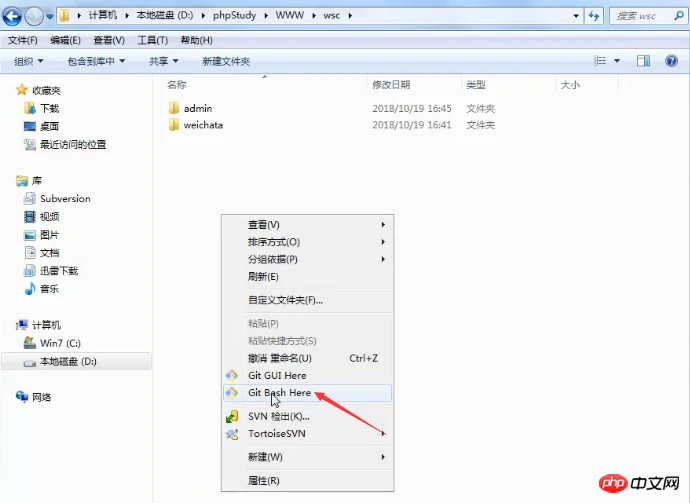Viewport: 690px width, 503px height.
Task: Click the Subversion library icon
Action: [x=30, y=198]
